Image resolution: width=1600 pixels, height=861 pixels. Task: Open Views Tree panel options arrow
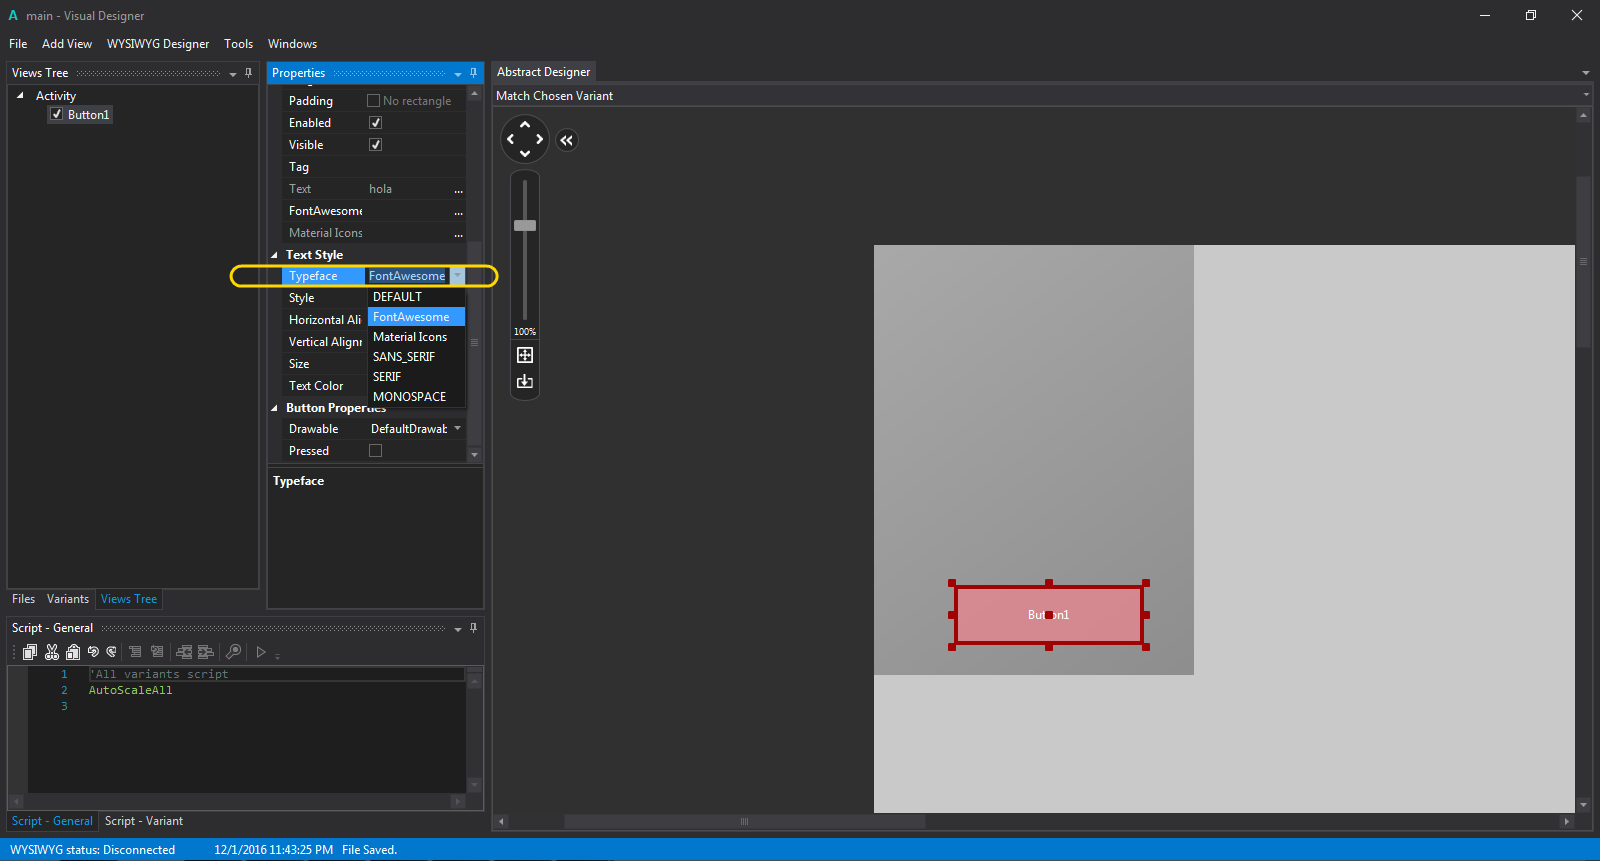tap(233, 74)
